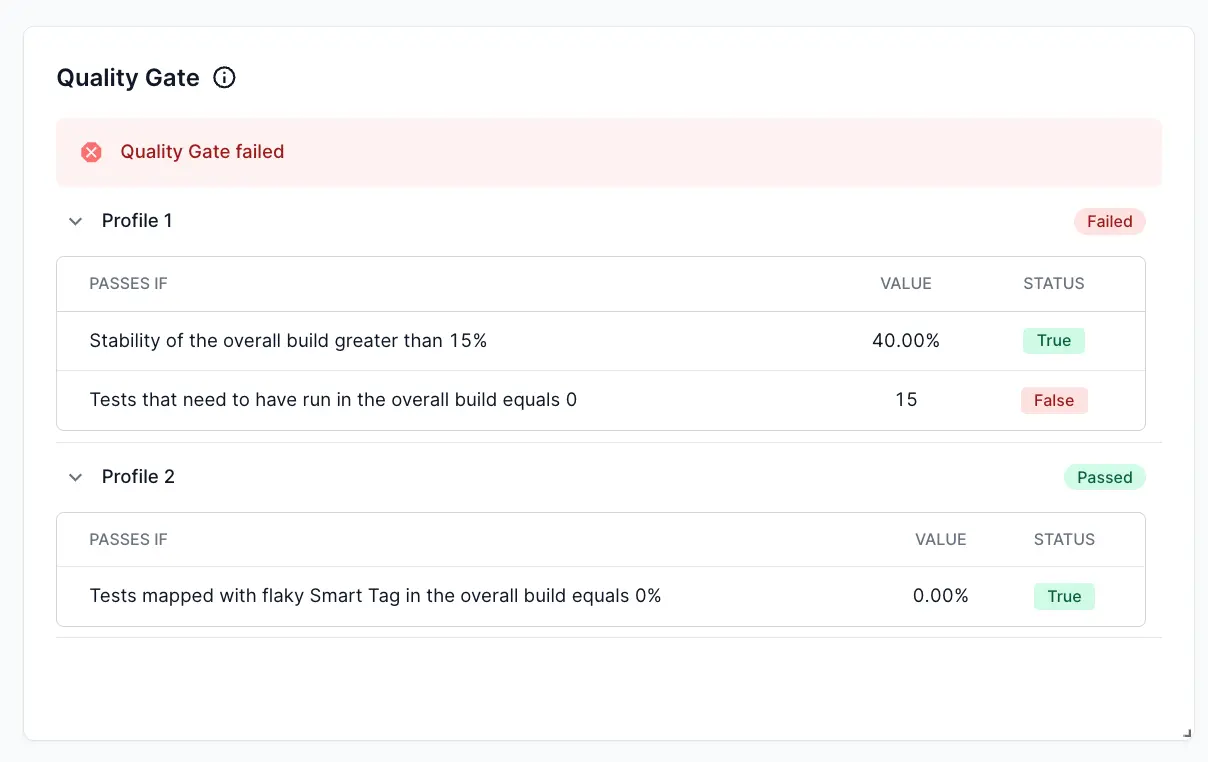Viewport: 1208px width, 762px height.
Task: Collapse the Profile 1 section chevron
Action: pos(75,221)
